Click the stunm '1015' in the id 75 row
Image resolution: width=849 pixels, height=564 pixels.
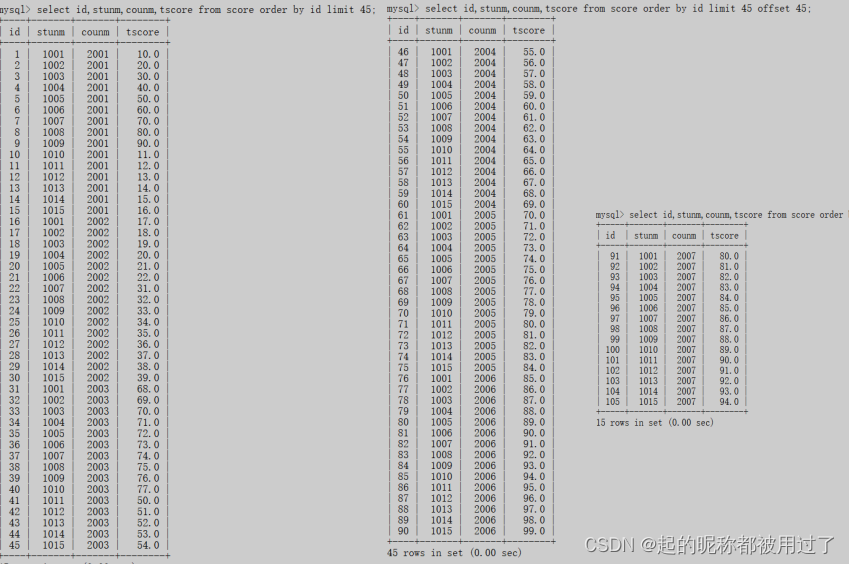click(441, 368)
